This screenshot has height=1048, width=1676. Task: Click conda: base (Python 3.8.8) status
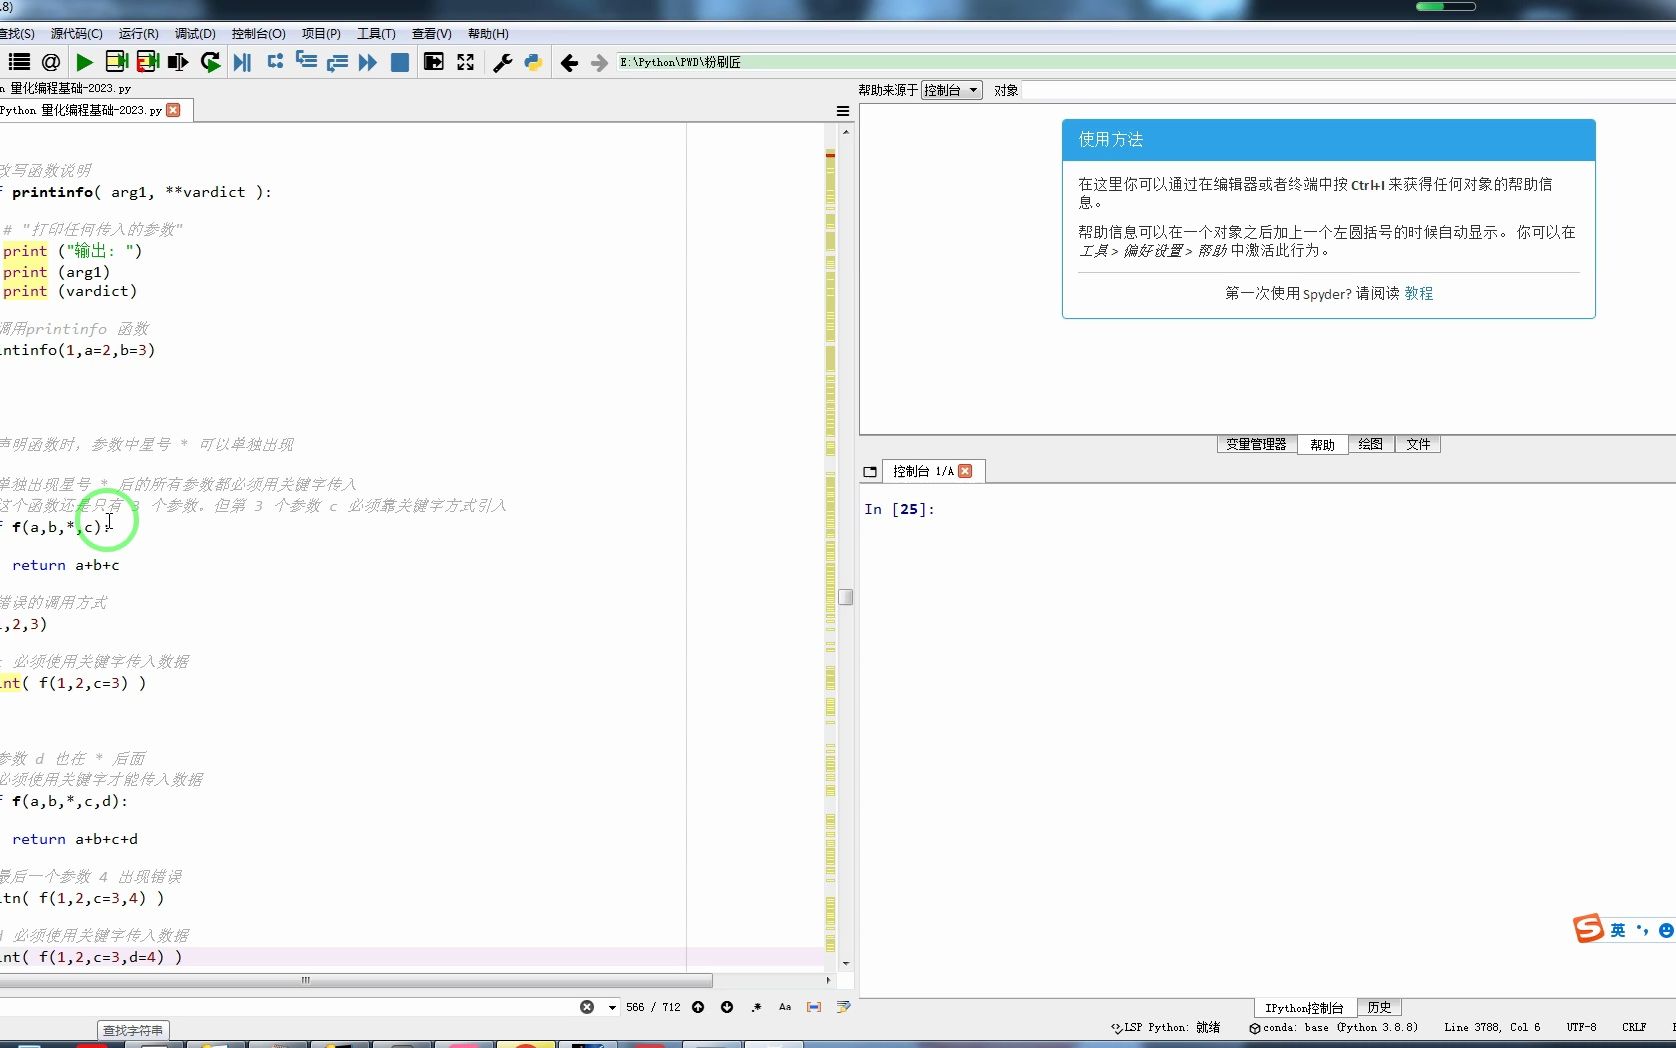point(1333,1027)
